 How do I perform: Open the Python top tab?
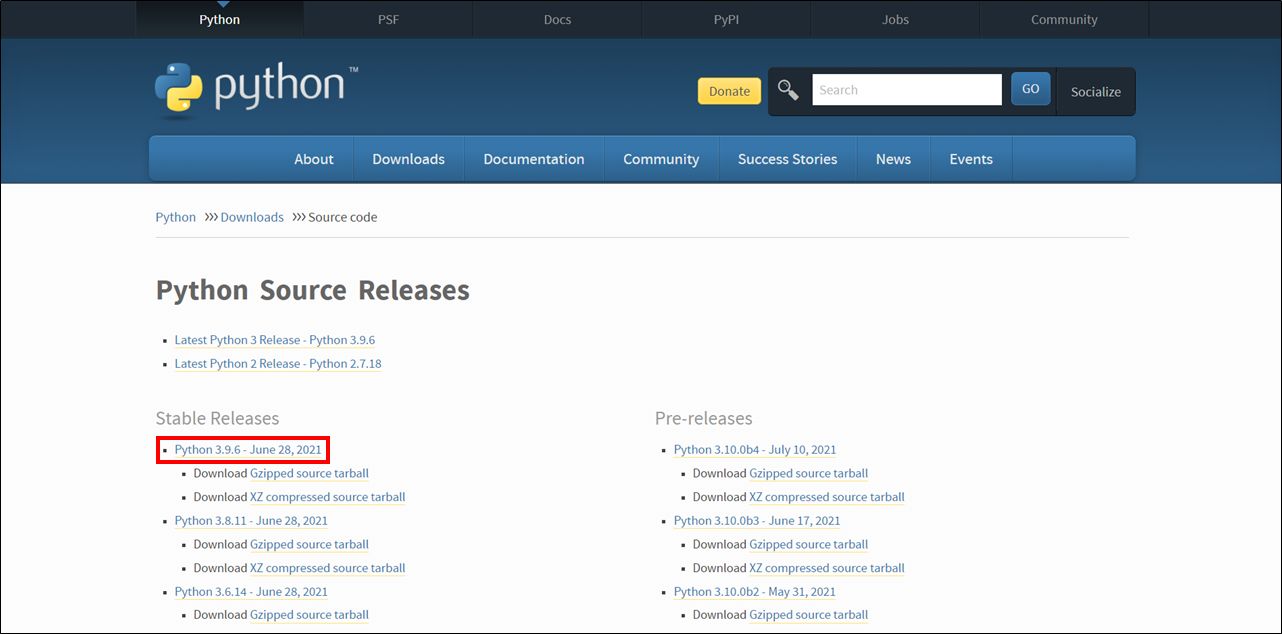point(219,19)
